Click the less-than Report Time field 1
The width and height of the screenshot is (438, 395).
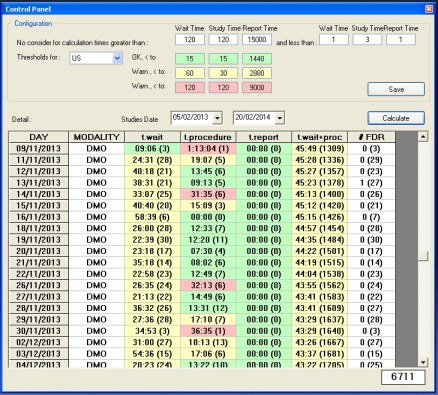[401, 40]
